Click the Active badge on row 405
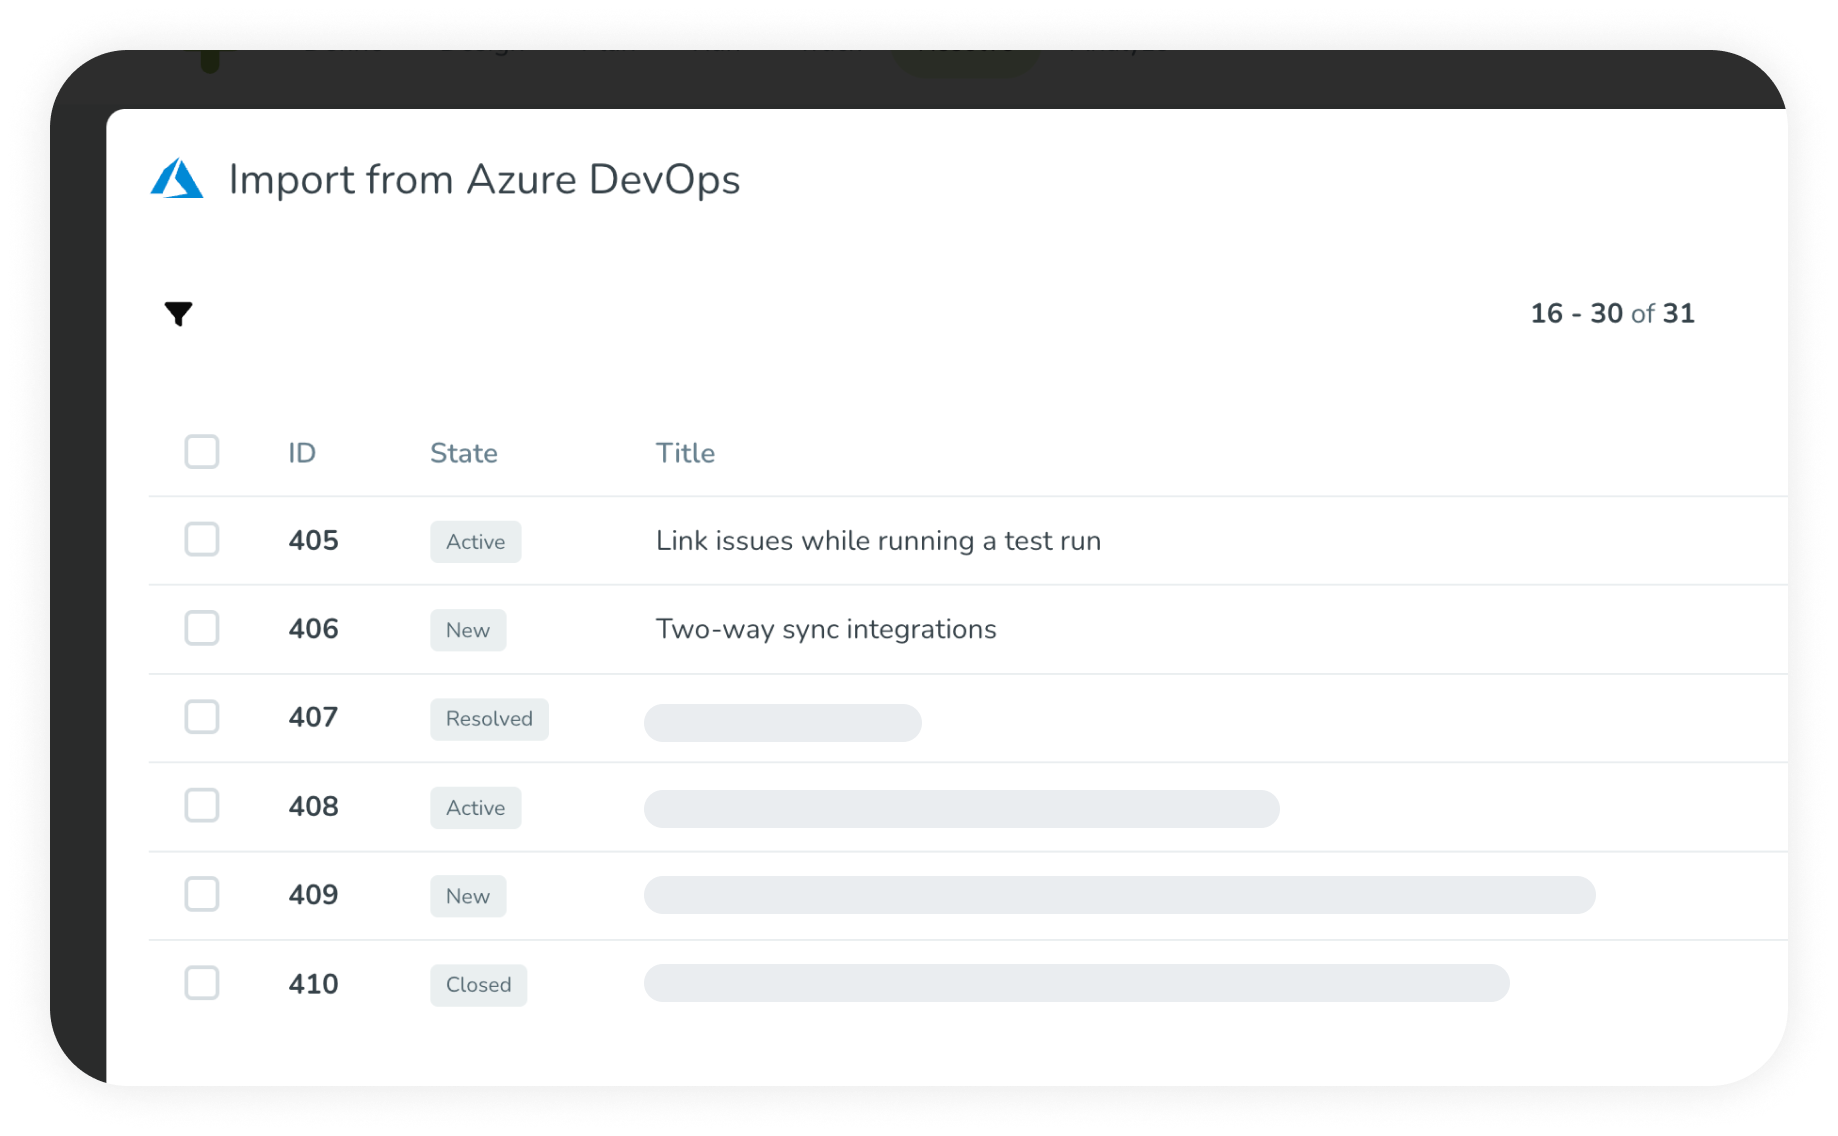Screen dimensions: 1838x1136 [475, 541]
